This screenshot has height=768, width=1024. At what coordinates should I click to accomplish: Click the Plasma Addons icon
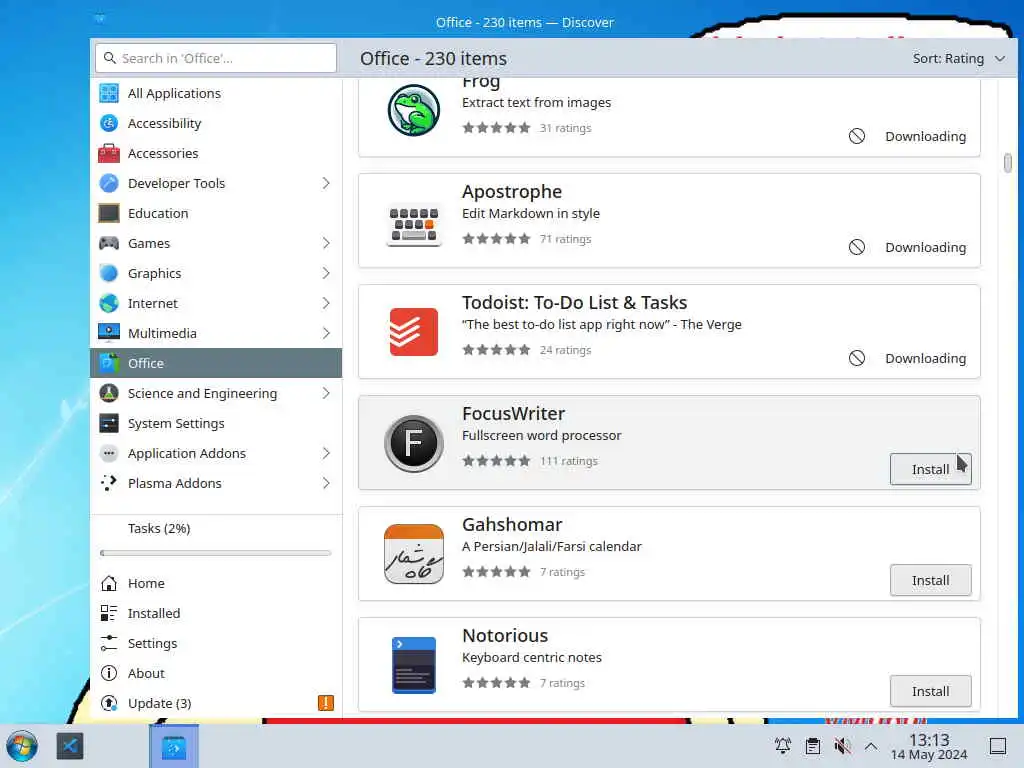(x=108, y=483)
